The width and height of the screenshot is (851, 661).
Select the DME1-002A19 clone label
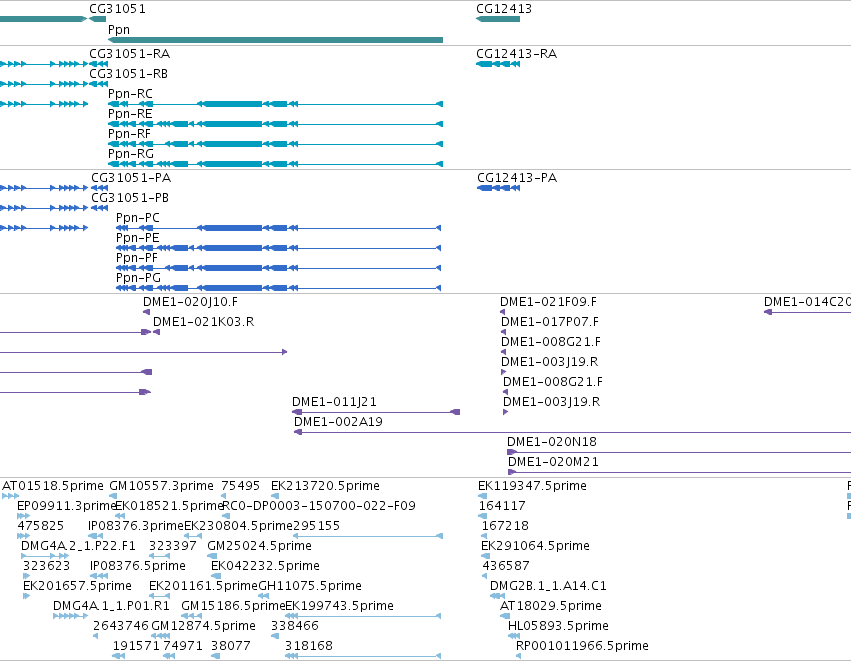click(338, 422)
